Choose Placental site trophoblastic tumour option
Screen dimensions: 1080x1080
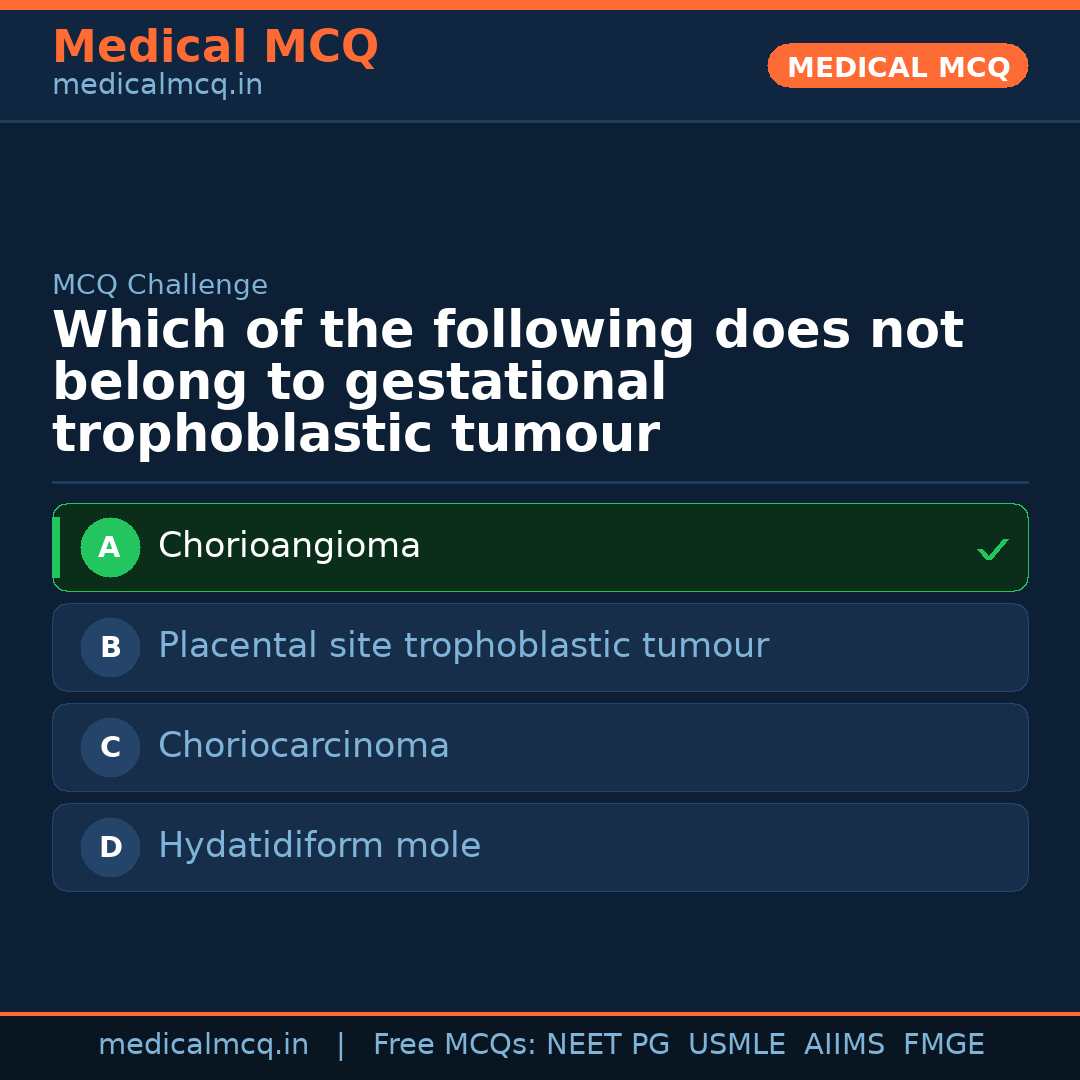click(463, 646)
